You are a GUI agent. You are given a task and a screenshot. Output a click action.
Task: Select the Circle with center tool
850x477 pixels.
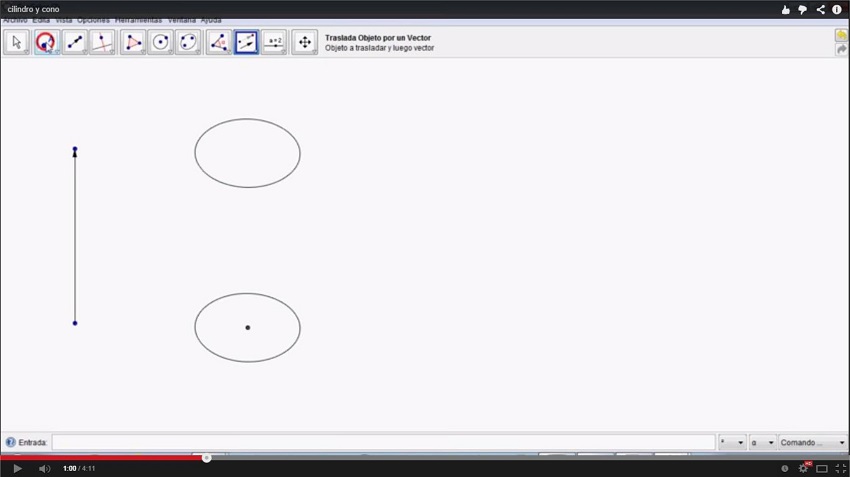point(160,42)
